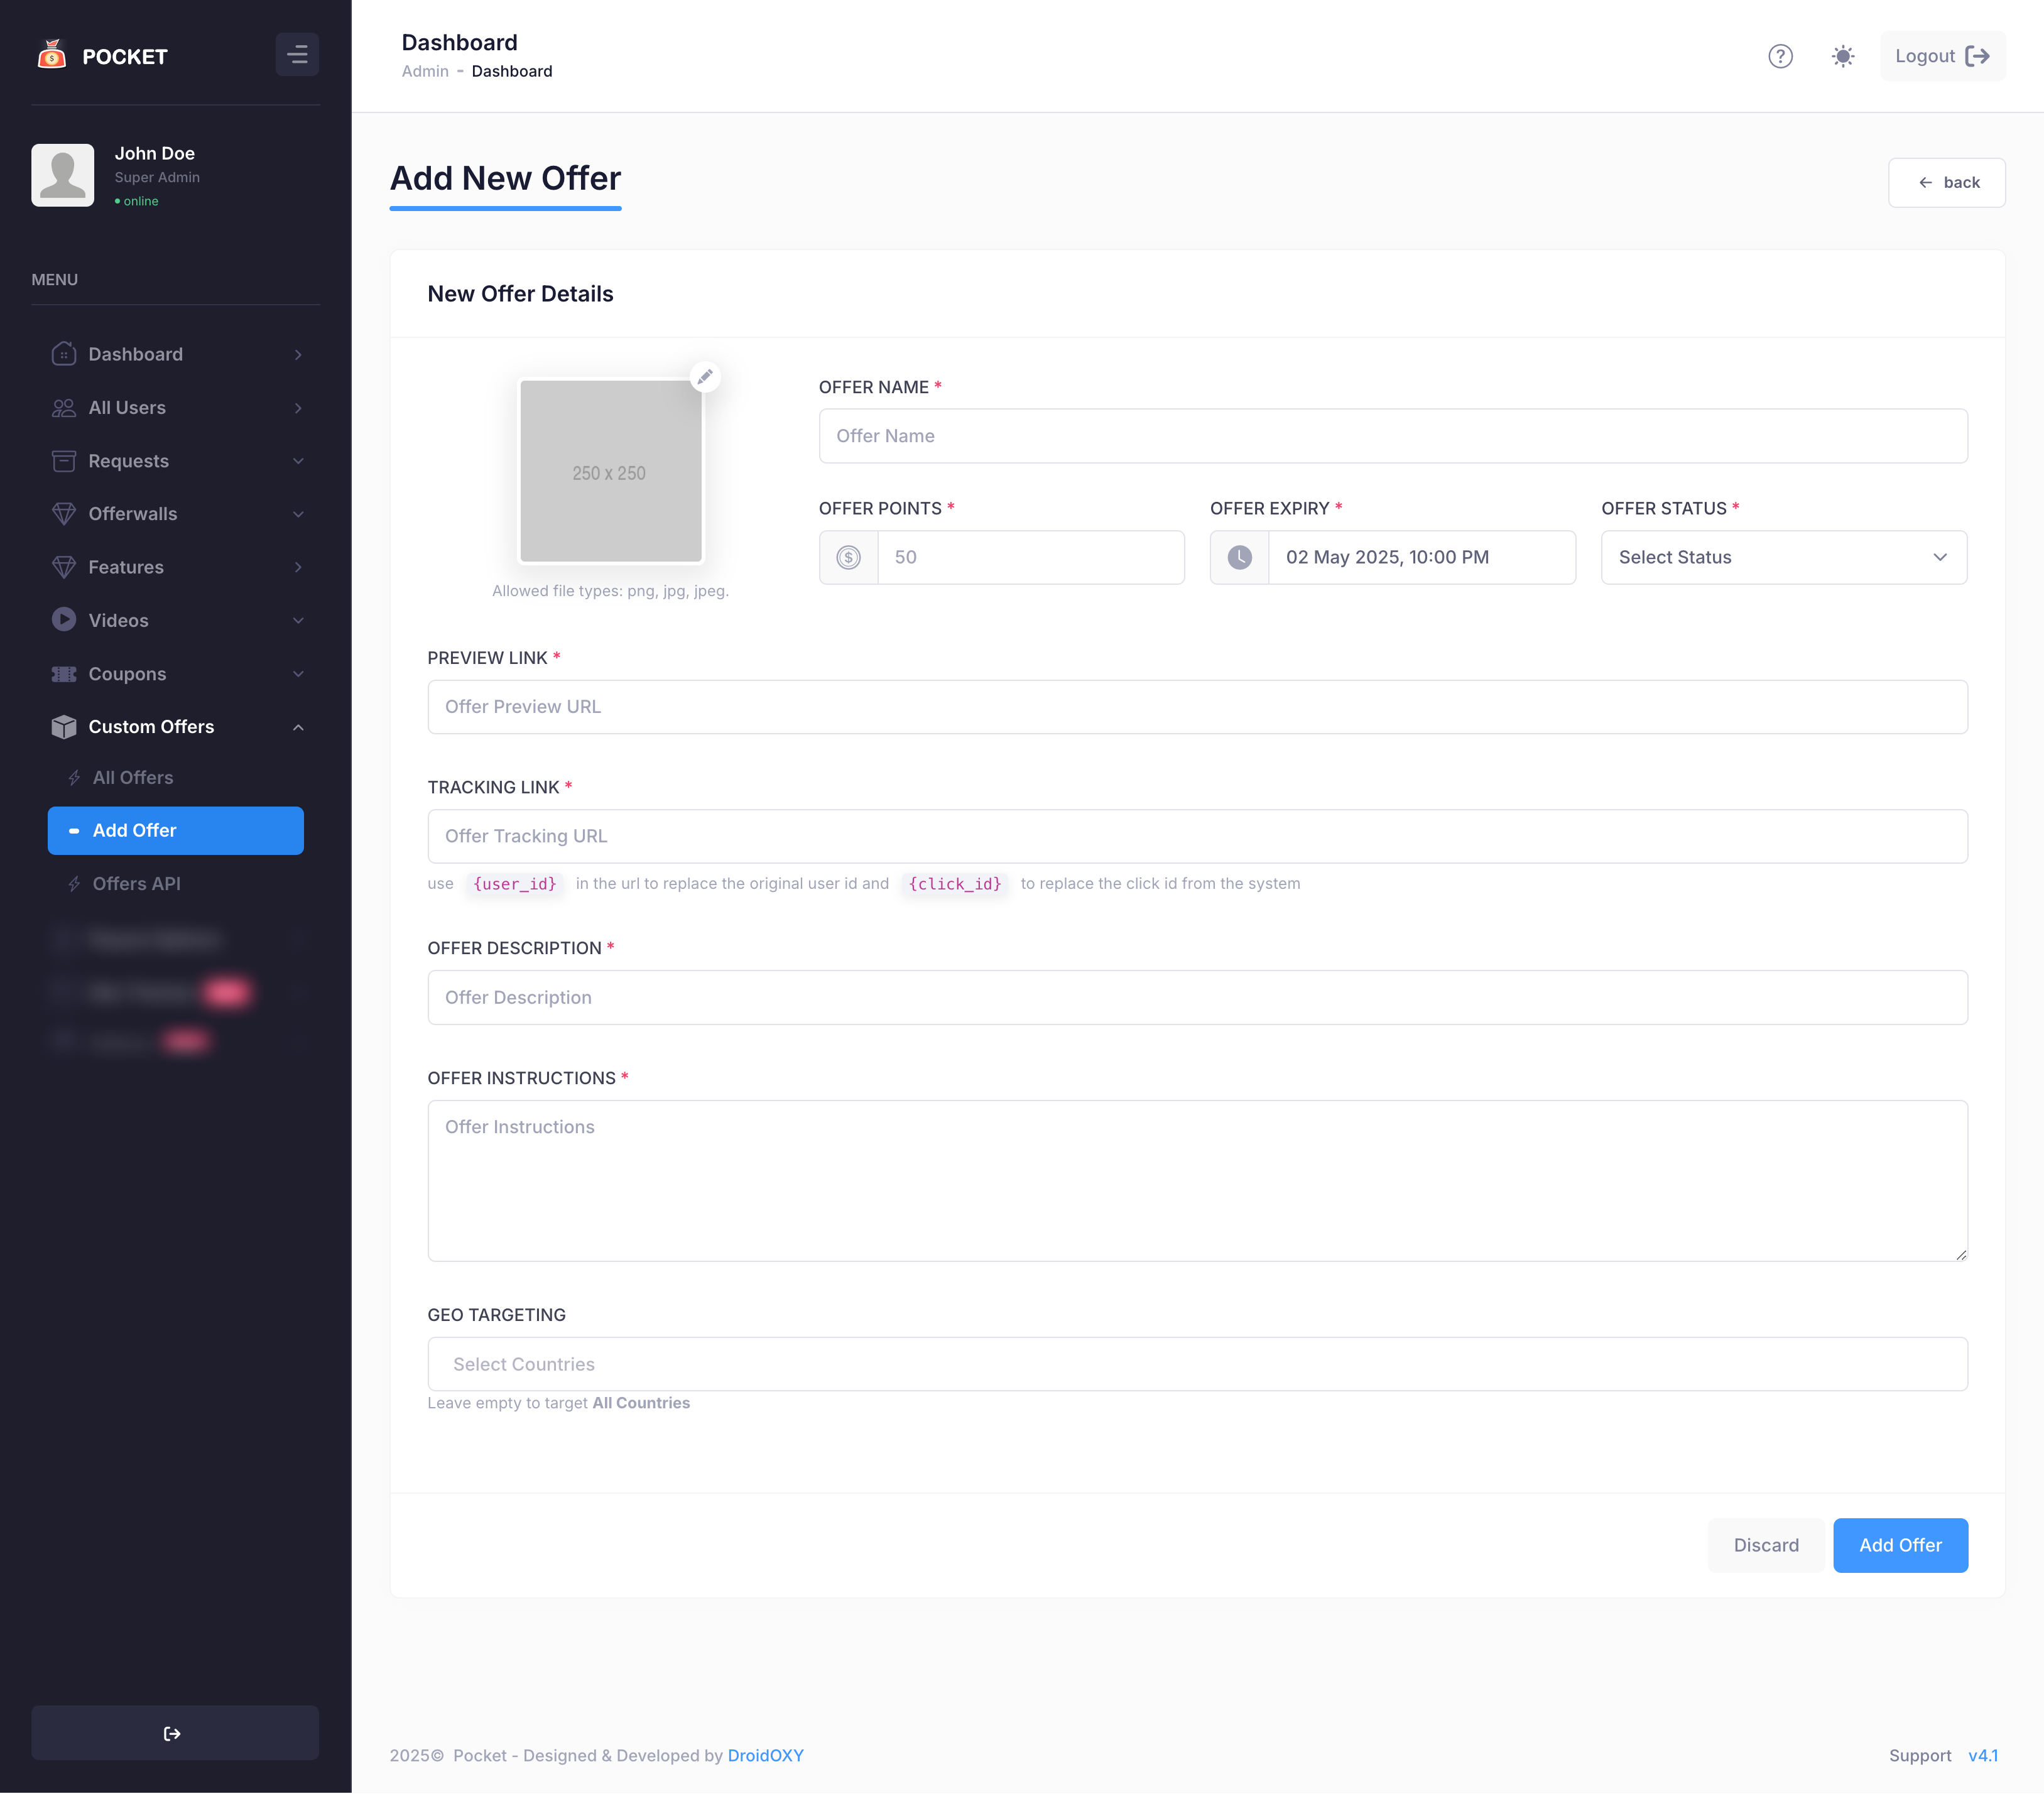Click the Pocket money bag logo
This screenshot has height=1794, width=2044.
[x=51, y=55]
